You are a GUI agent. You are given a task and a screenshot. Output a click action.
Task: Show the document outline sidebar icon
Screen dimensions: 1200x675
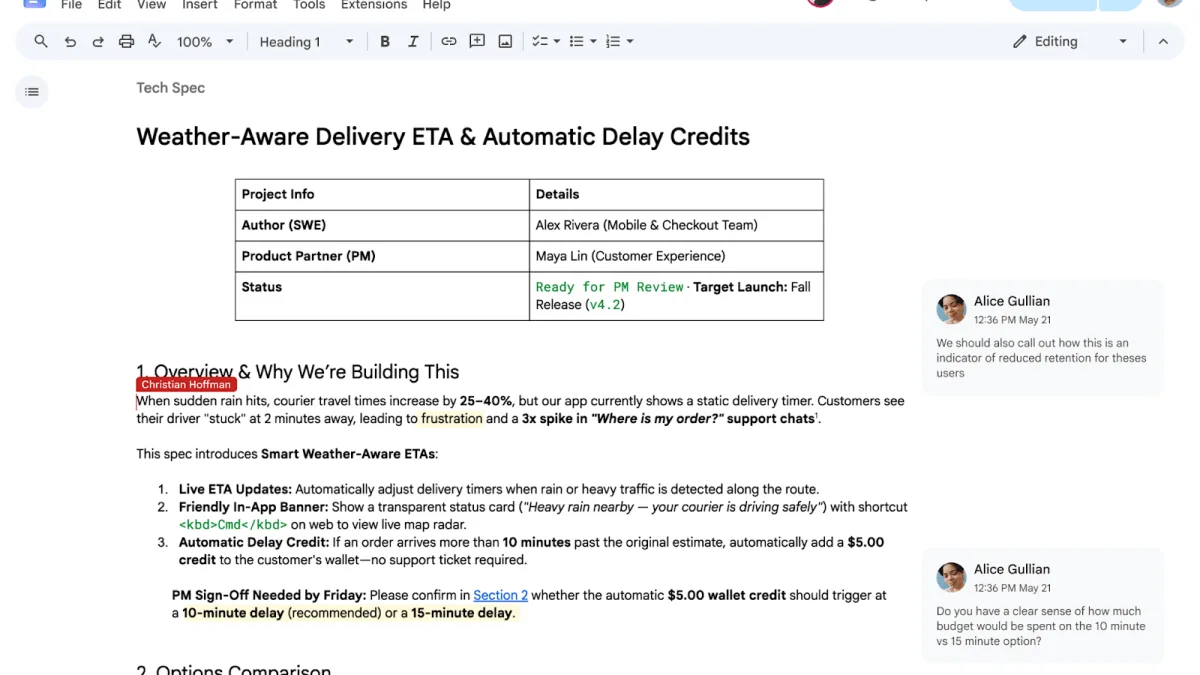pos(32,92)
